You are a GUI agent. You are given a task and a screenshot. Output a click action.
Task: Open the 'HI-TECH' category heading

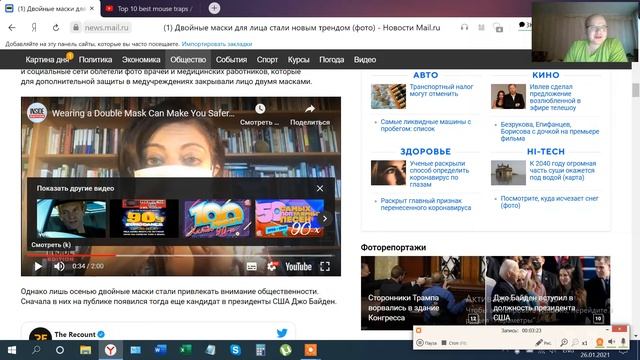tap(545, 151)
